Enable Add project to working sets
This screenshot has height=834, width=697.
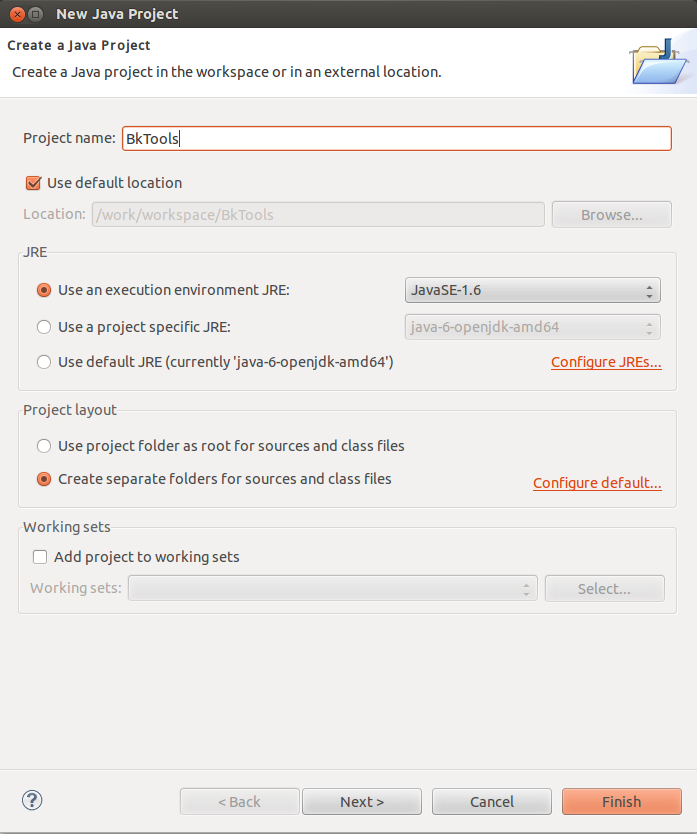40,557
